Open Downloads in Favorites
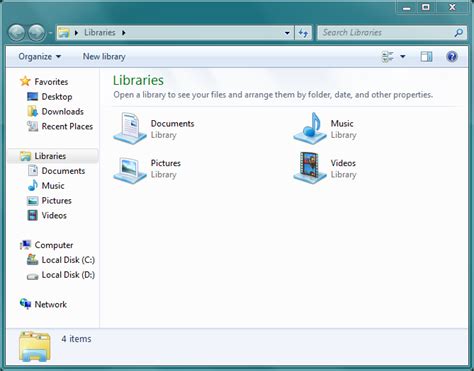Image resolution: width=474 pixels, height=371 pixels. click(63, 111)
